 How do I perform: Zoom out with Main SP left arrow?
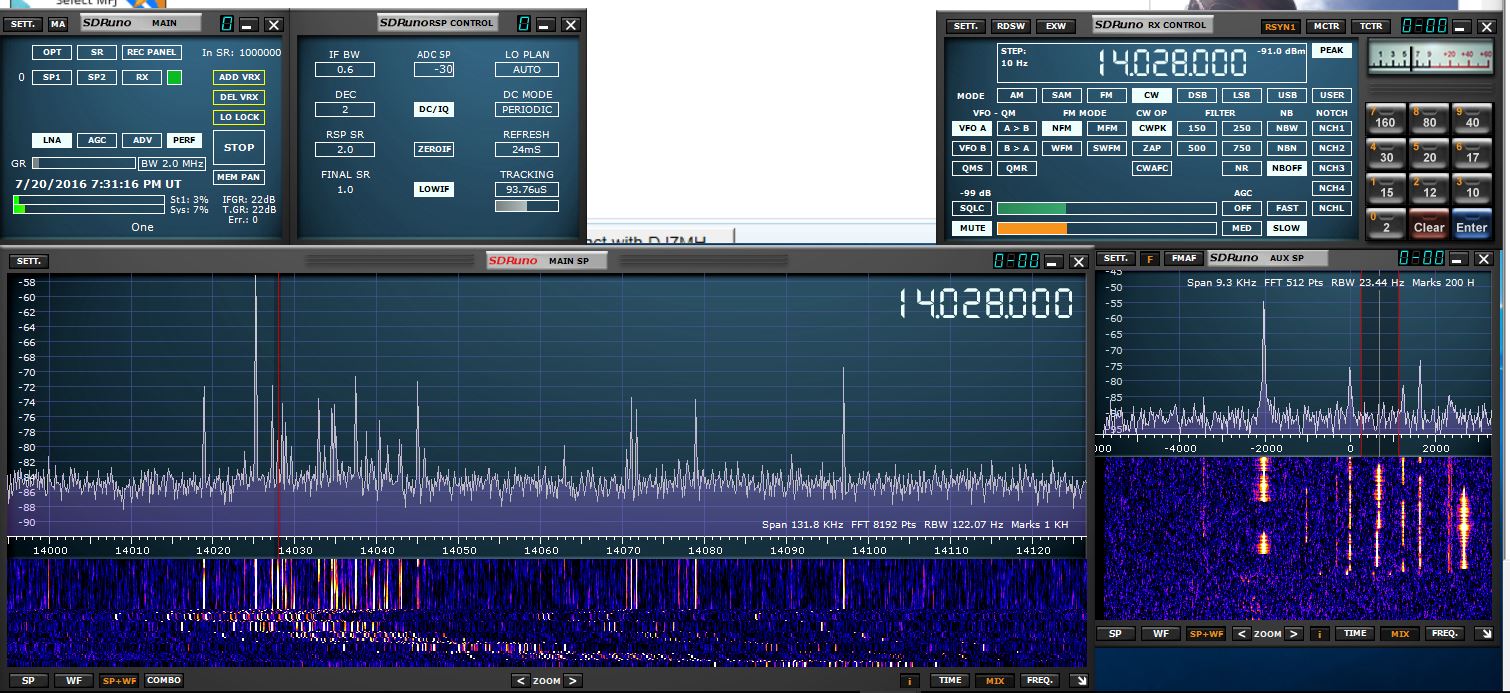(520, 681)
